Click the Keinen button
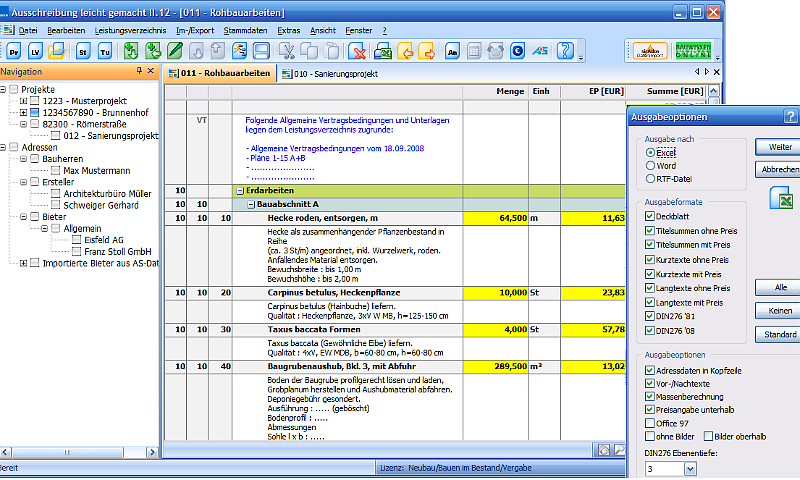Viewport: 800px width, 480px height. click(777, 311)
